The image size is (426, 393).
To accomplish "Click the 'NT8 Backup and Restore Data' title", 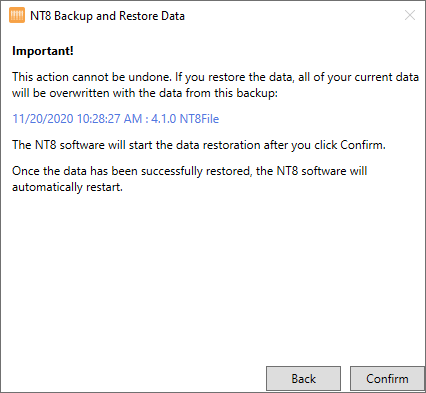I will (107, 16).
